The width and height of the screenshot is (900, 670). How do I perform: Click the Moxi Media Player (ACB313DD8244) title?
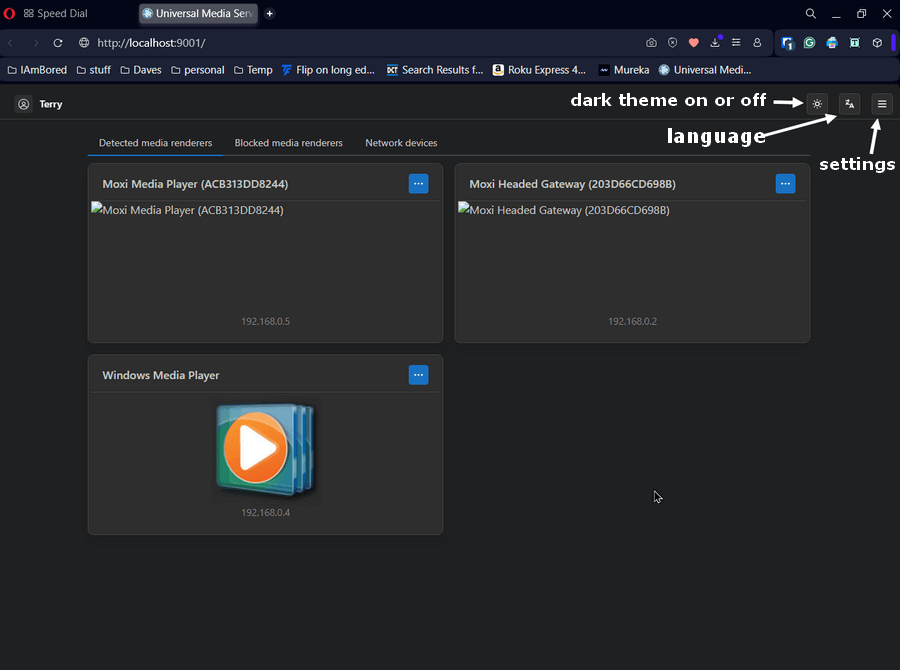click(x=195, y=184)
